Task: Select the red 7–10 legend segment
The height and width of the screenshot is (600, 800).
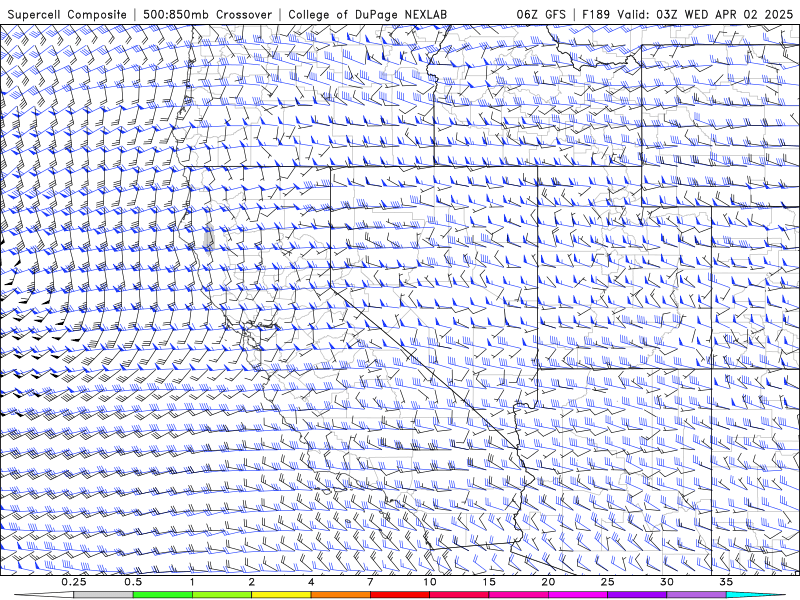Action: point(400,595)
